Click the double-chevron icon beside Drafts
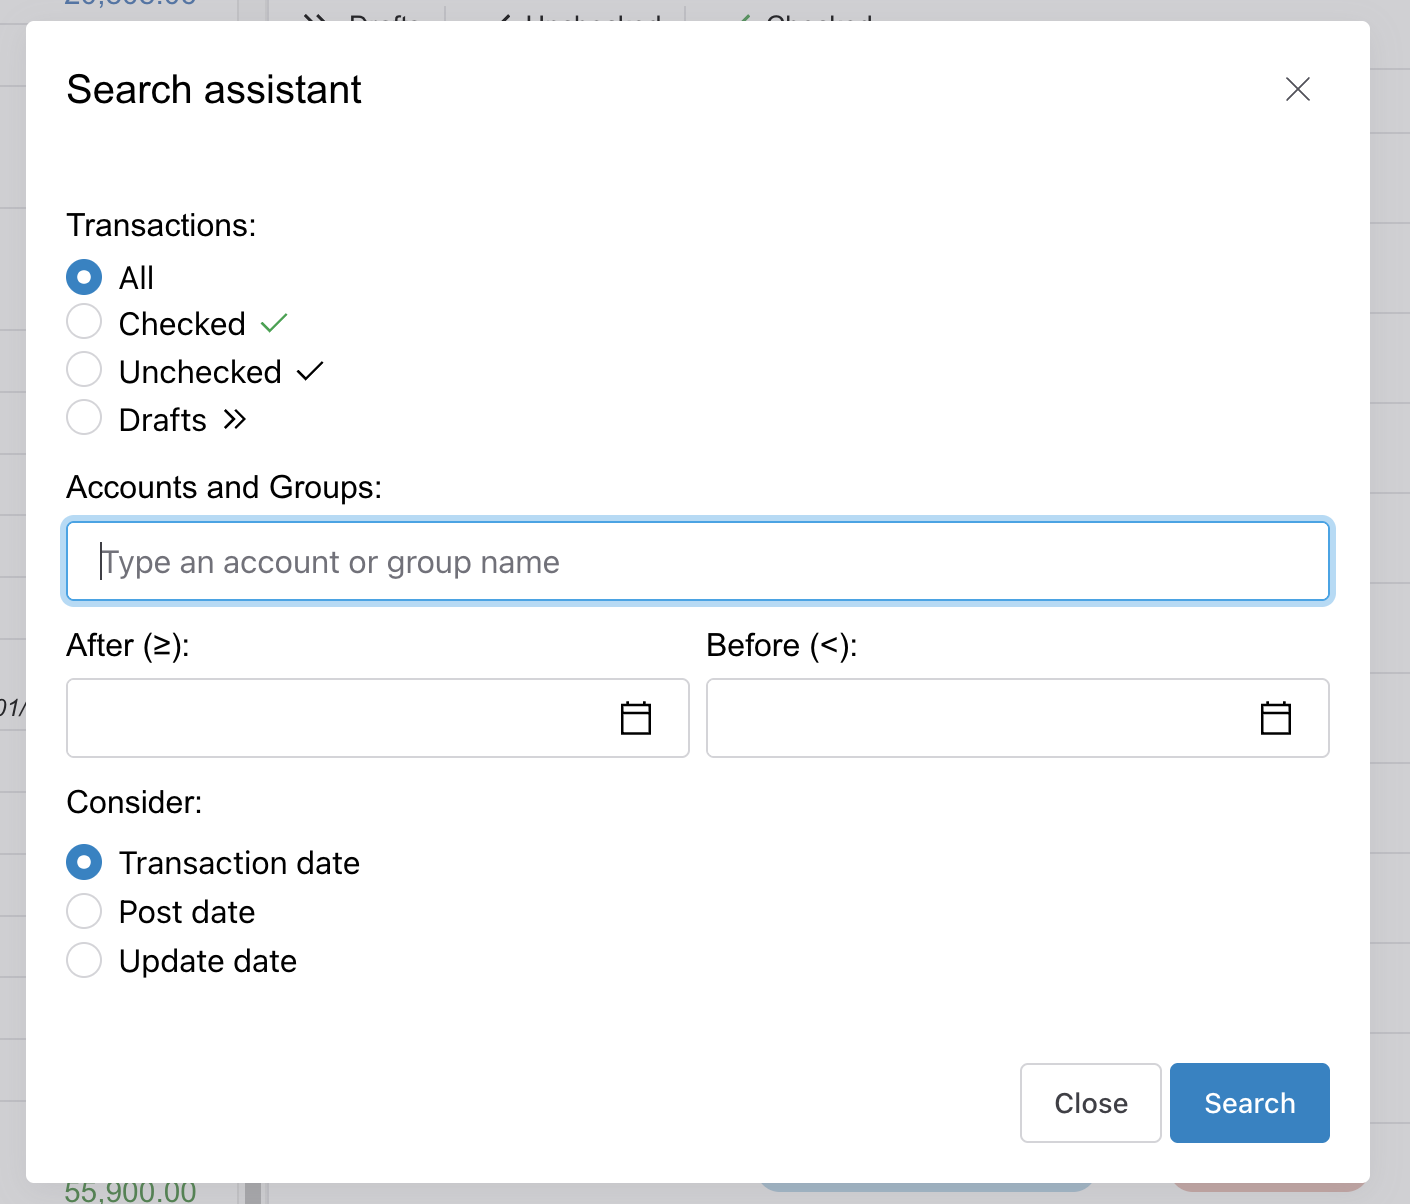This screenshot has height=1204, width=1410. pyautogui.click(x=235, y=419)
